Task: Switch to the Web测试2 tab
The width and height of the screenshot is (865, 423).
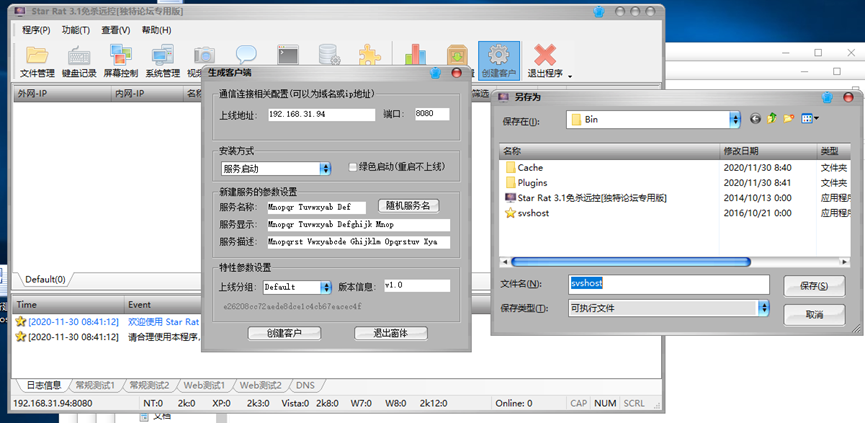Action: point(260,385)
